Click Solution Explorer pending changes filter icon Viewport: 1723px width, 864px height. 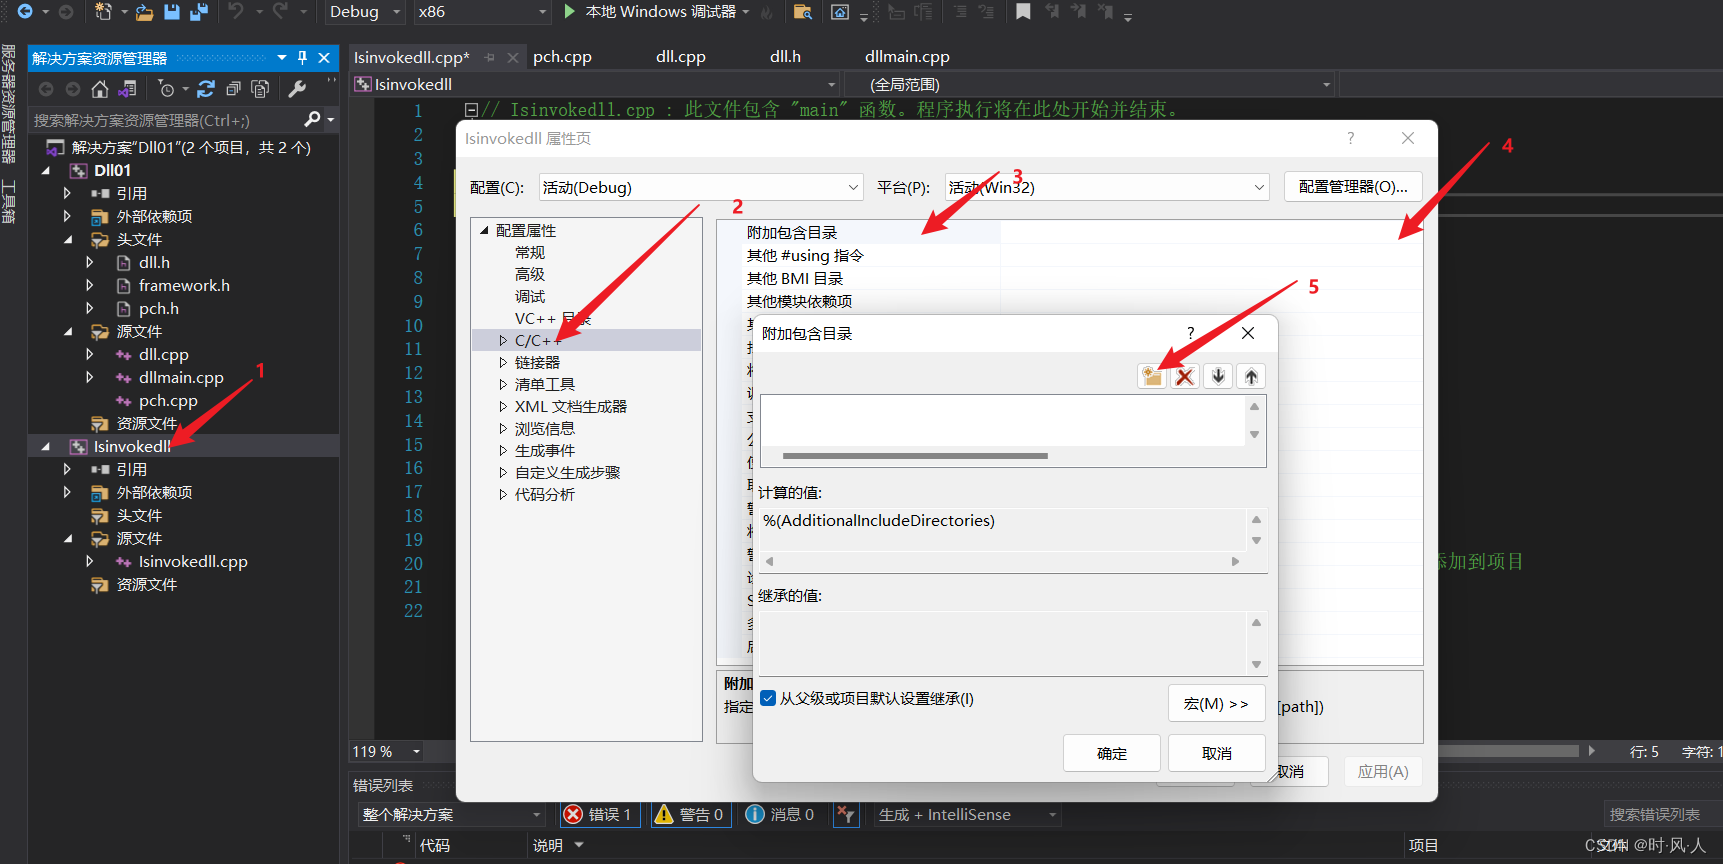[167, 89]
